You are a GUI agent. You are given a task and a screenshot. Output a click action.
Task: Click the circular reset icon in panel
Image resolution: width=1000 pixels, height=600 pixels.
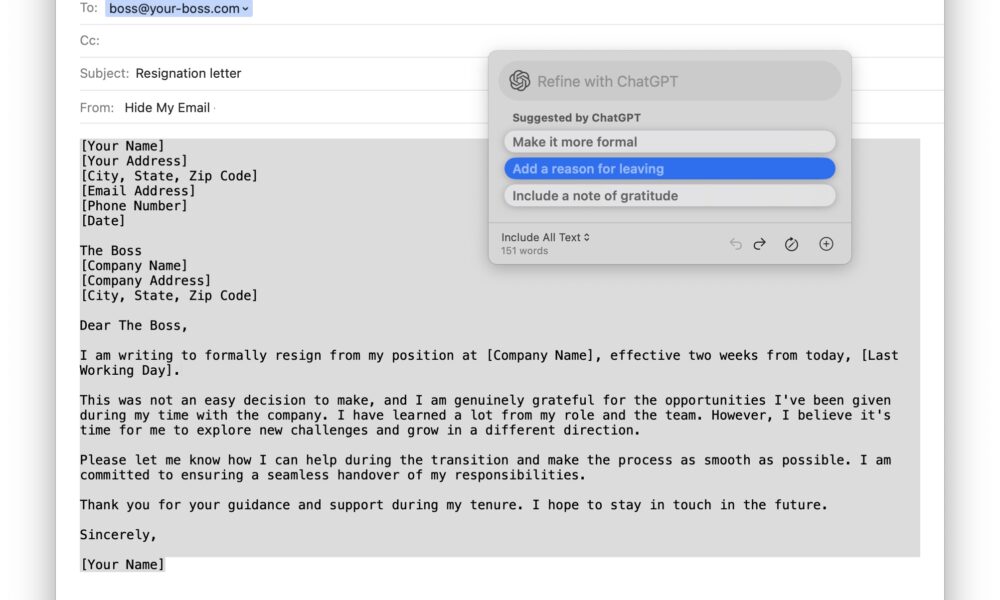791,244
